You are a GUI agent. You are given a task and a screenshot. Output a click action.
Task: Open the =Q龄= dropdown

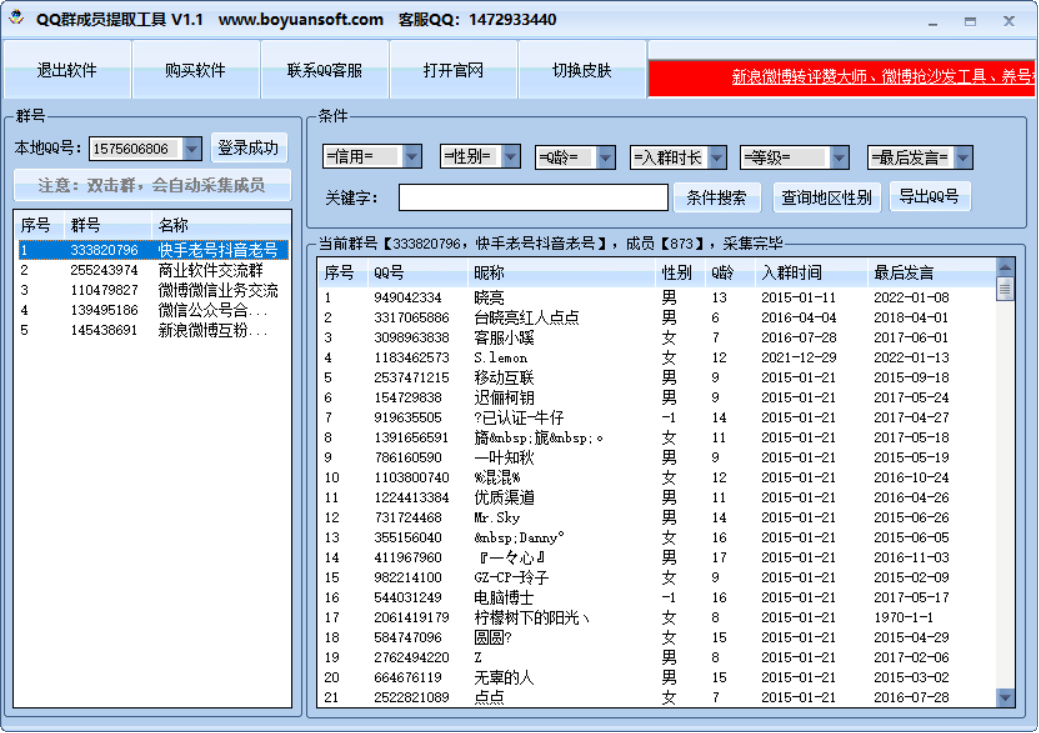point(574,156)
